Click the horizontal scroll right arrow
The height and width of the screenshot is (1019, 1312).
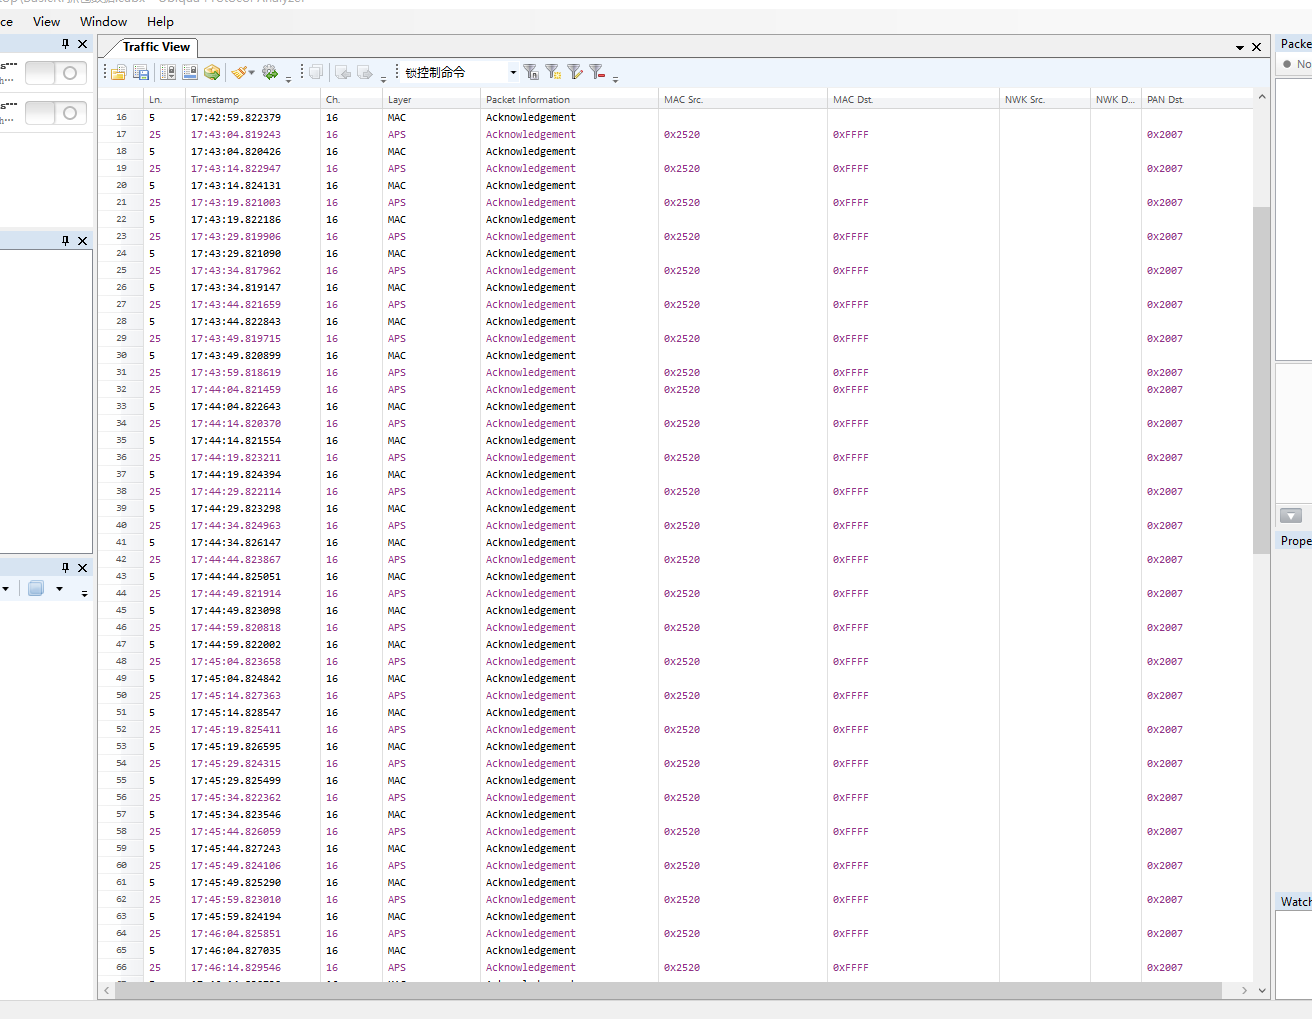(x=1244, y=990)
